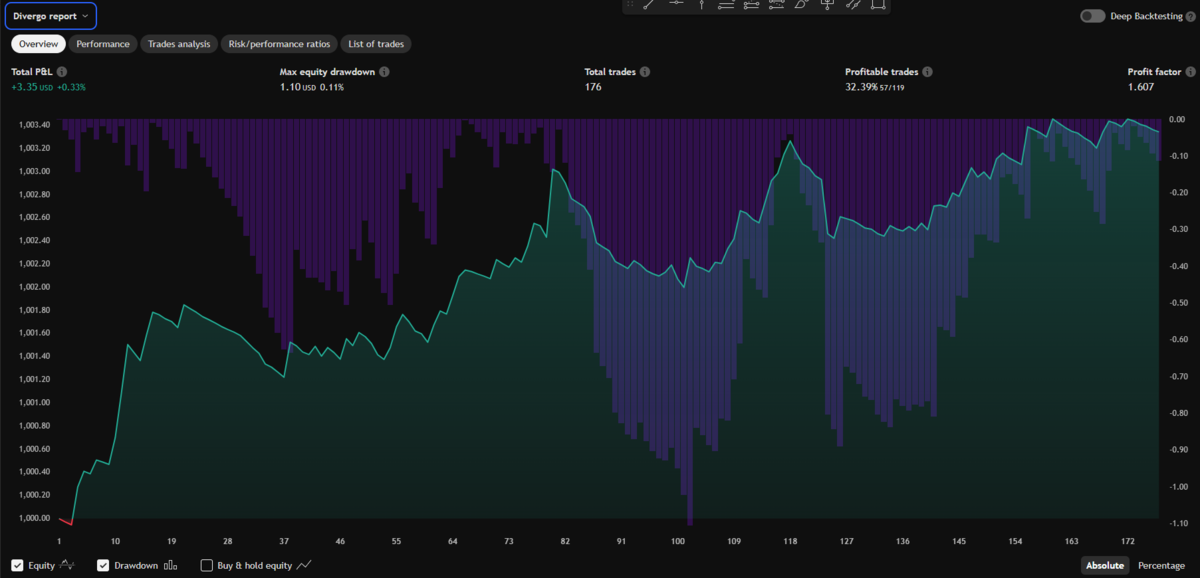
Task: Go to the Risk/performance ratios tab
Action: pos(280,44)
